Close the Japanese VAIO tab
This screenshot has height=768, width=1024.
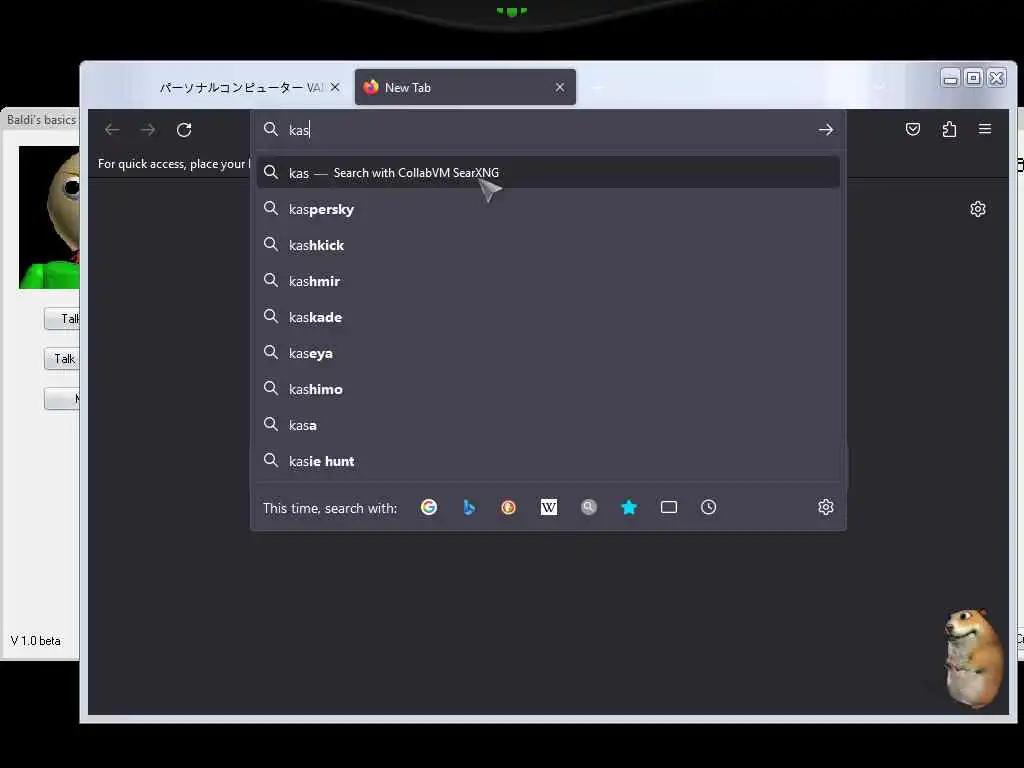click(x=335, y=87)
